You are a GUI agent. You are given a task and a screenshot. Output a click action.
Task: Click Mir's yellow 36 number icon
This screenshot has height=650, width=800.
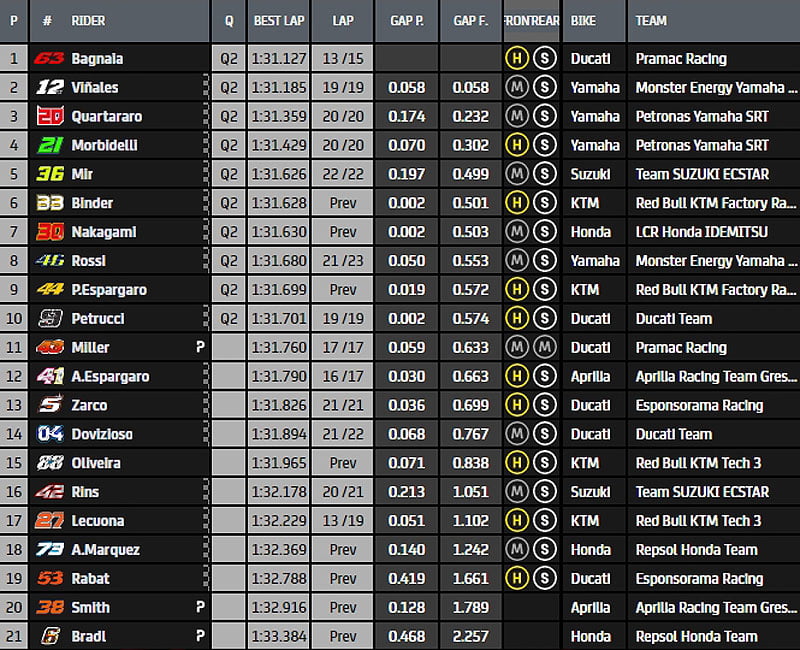(49, 175)
